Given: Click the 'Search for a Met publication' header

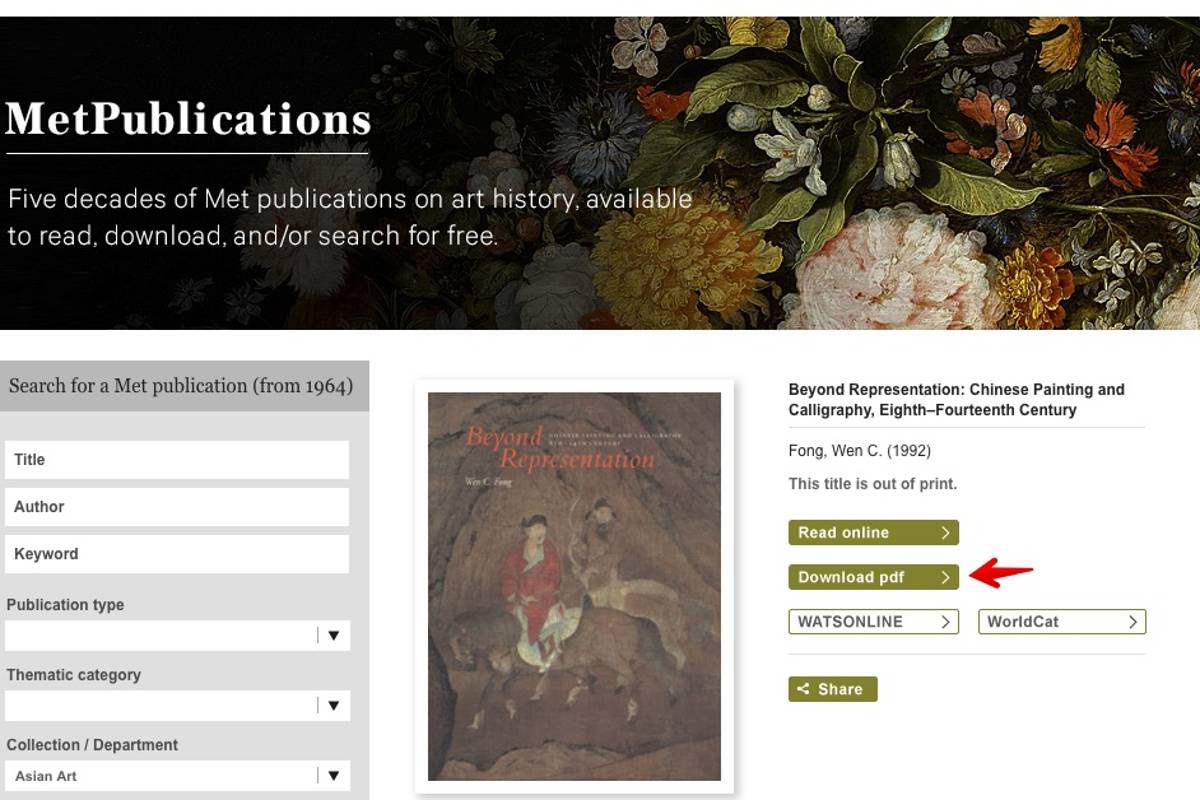Looking at the screenshot, I should coord(181,386).
